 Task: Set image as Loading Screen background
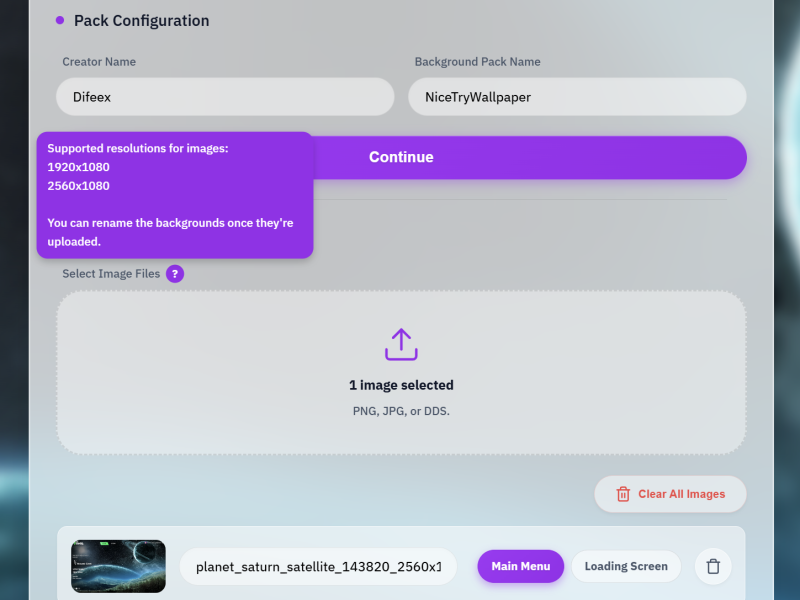[626, 566]
